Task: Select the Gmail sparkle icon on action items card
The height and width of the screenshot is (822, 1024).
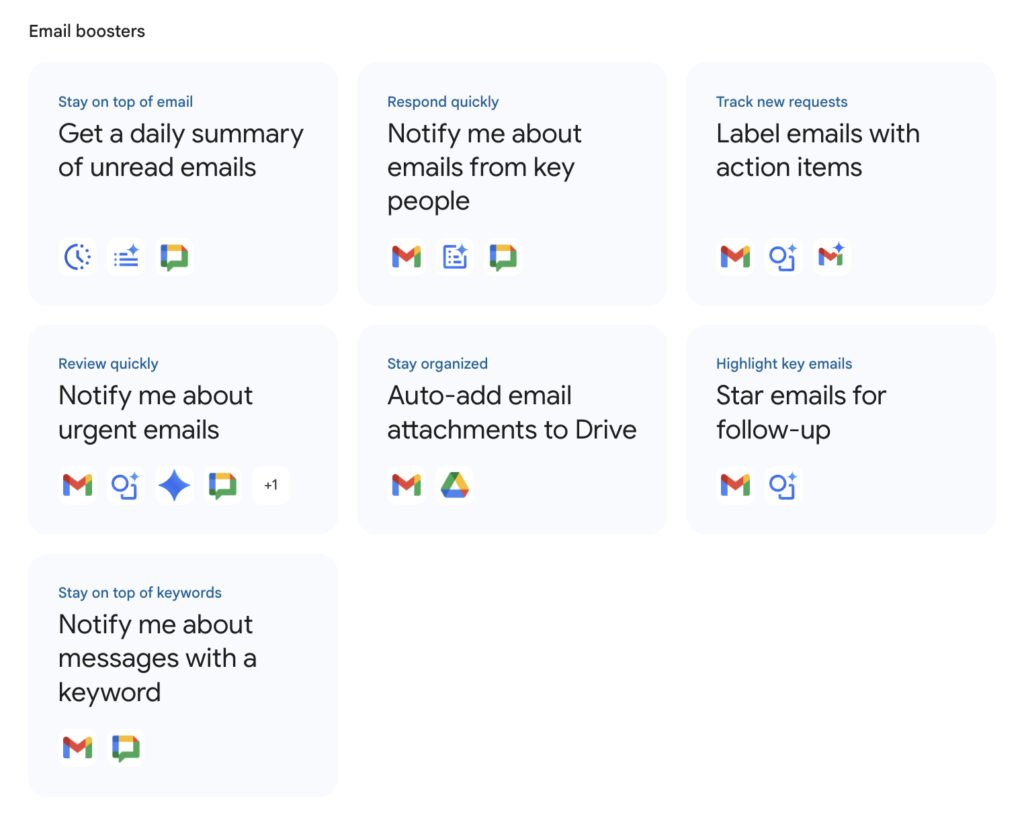Action: (x=831, y=257)
